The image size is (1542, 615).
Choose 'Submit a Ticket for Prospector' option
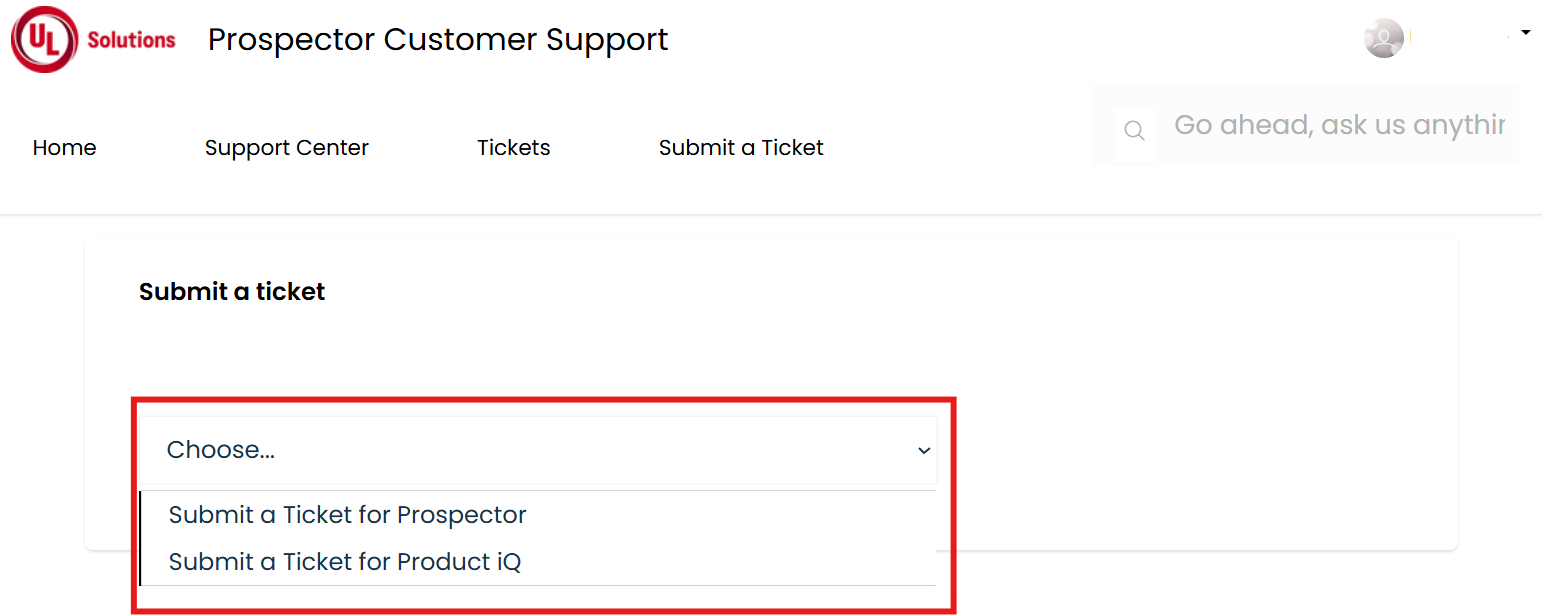pos(538,515)
